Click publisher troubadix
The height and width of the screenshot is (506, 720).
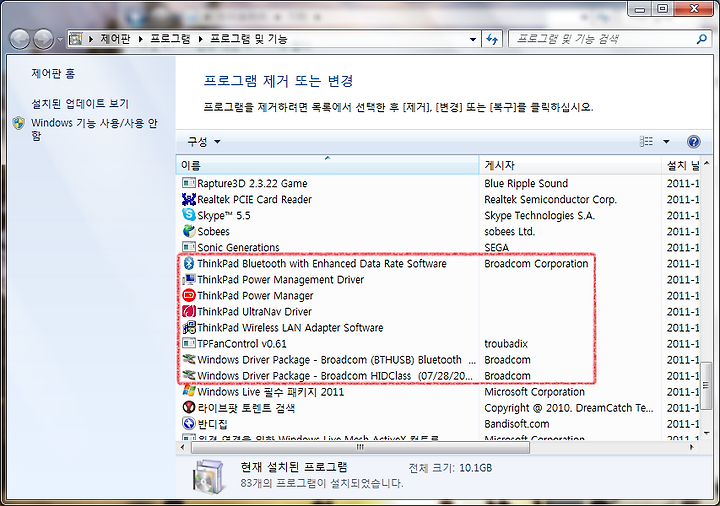click(506, 343)
